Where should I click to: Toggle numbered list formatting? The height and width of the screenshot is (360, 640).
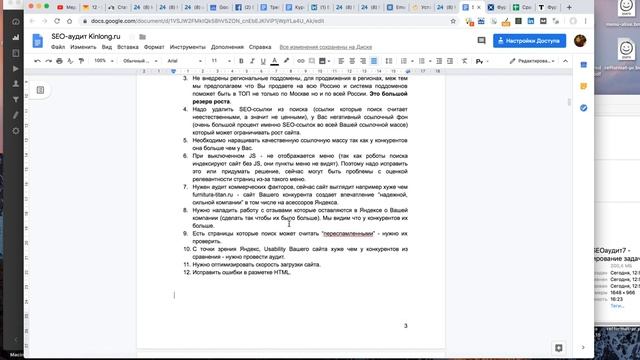[404, 61]
